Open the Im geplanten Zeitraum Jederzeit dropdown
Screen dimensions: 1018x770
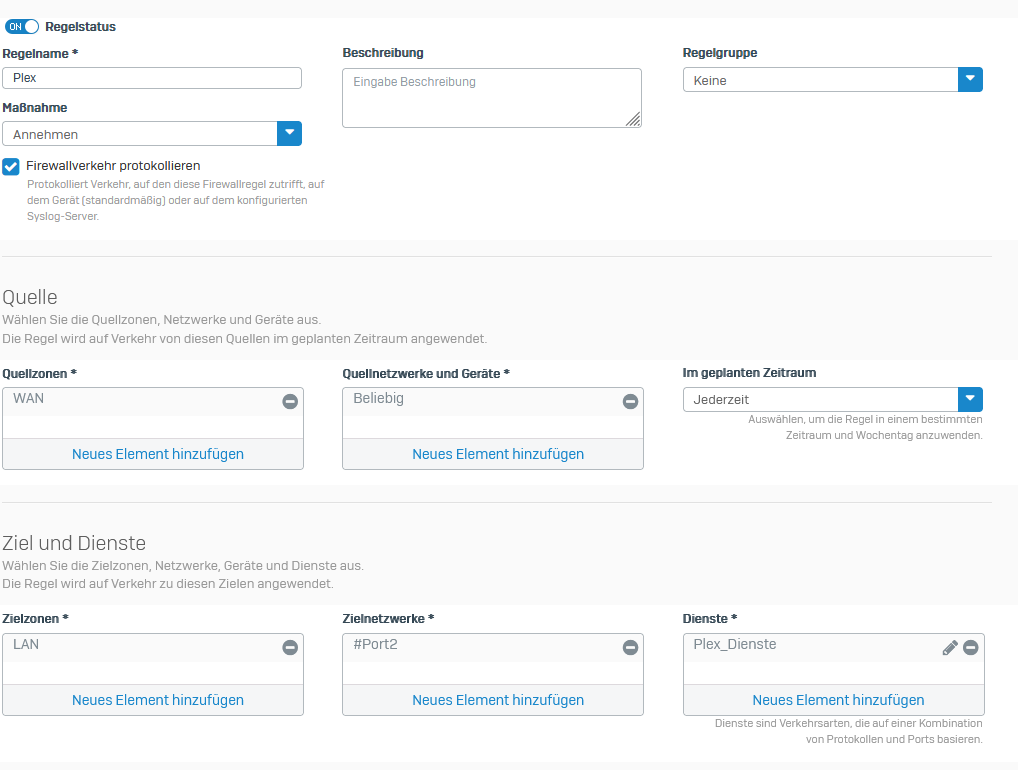pyautogui.click(x=970, y=399)
